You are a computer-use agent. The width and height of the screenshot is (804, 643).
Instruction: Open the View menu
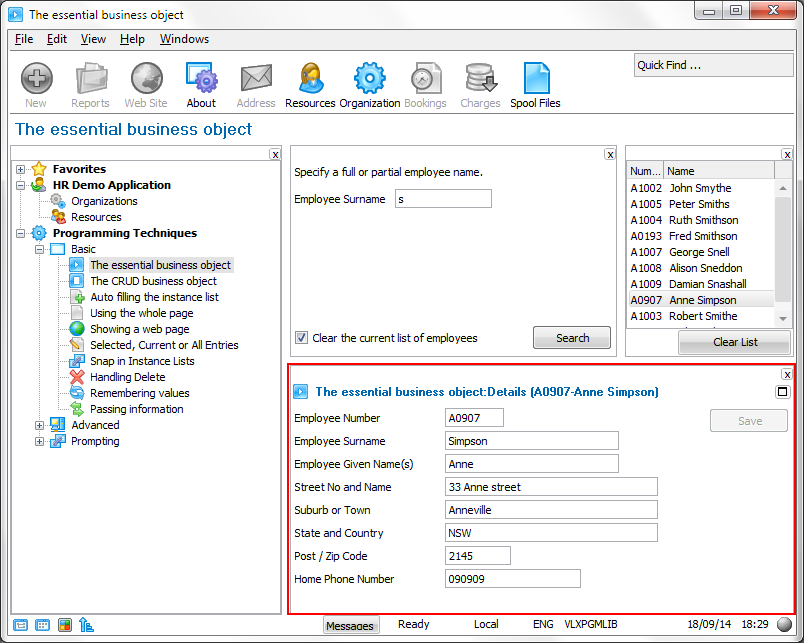93,39
